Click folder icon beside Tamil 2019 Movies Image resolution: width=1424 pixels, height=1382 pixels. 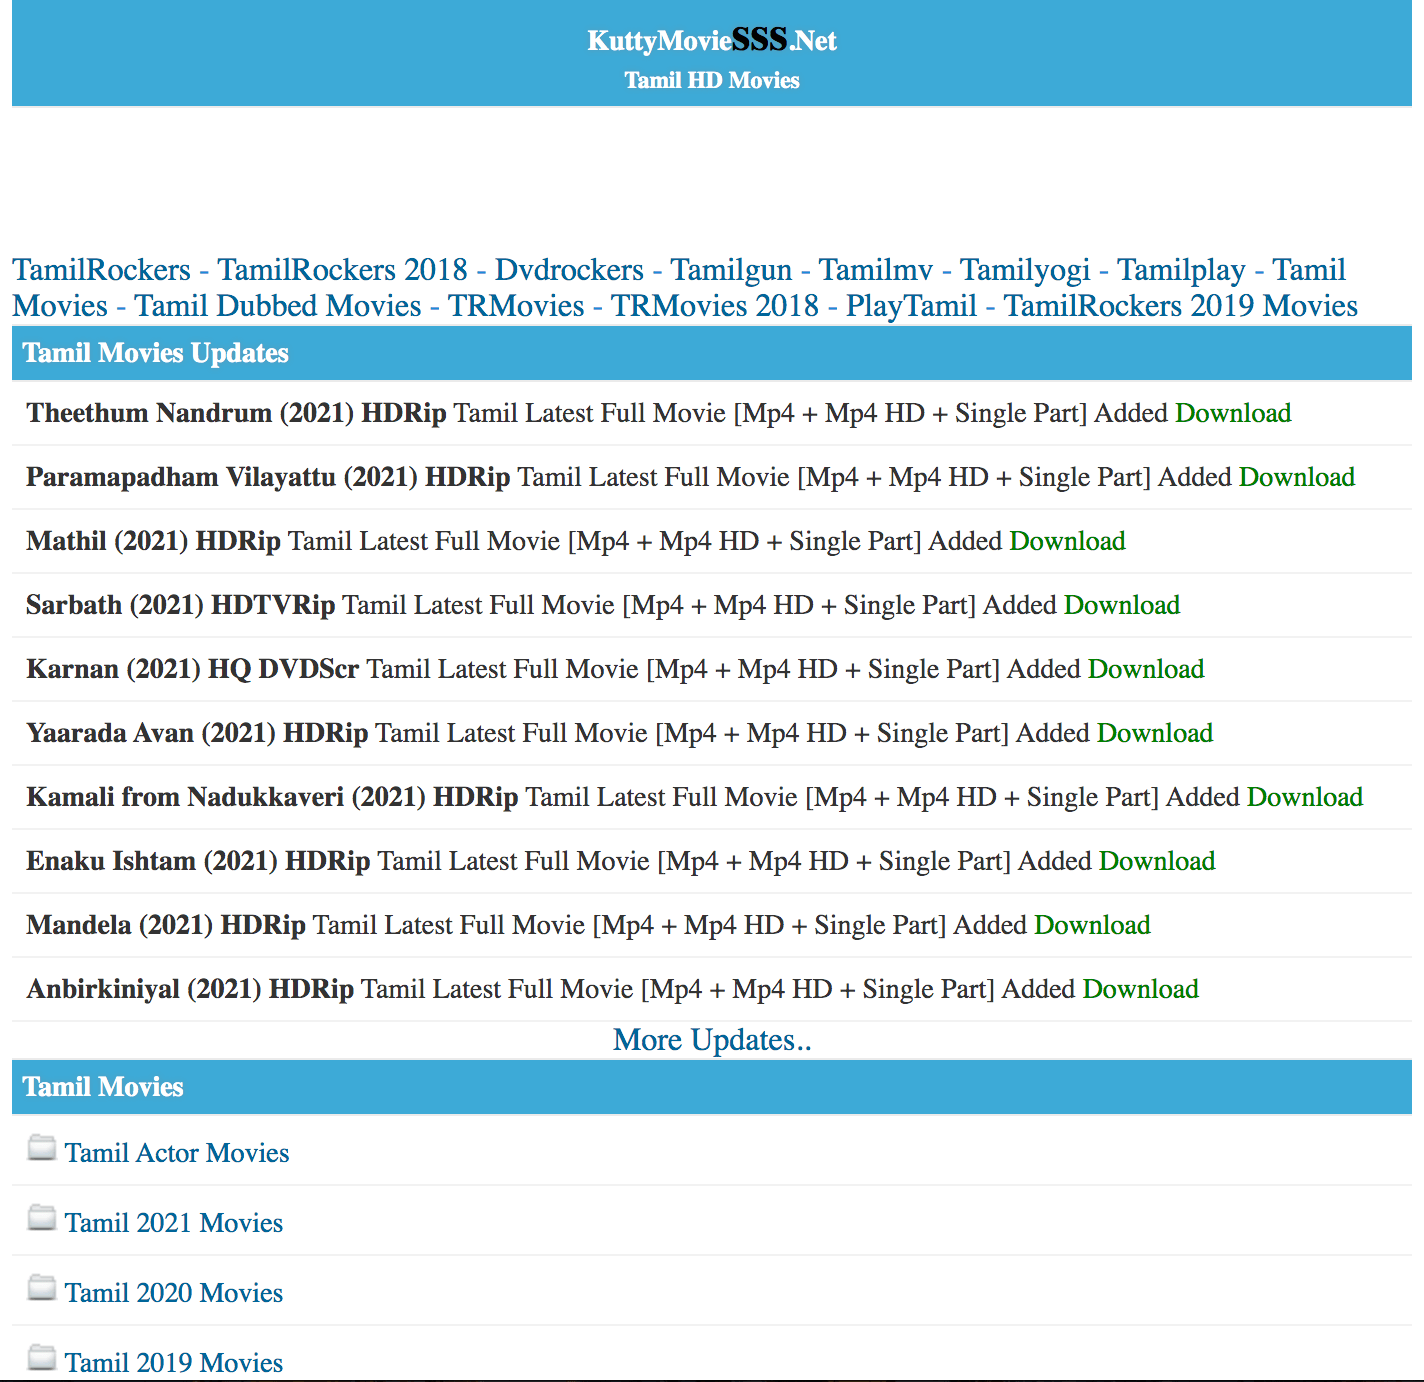click(x=42, y=1358)
